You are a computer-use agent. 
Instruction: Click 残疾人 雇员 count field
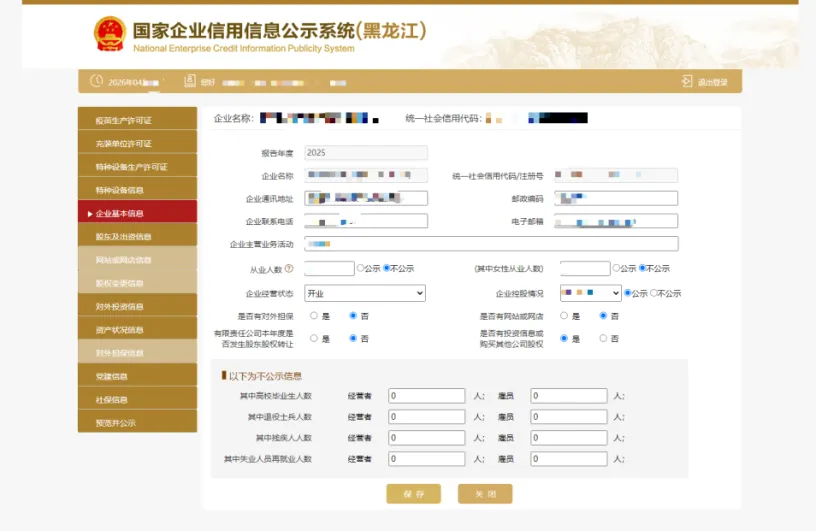pyautogui.click(x=569, y=438)
